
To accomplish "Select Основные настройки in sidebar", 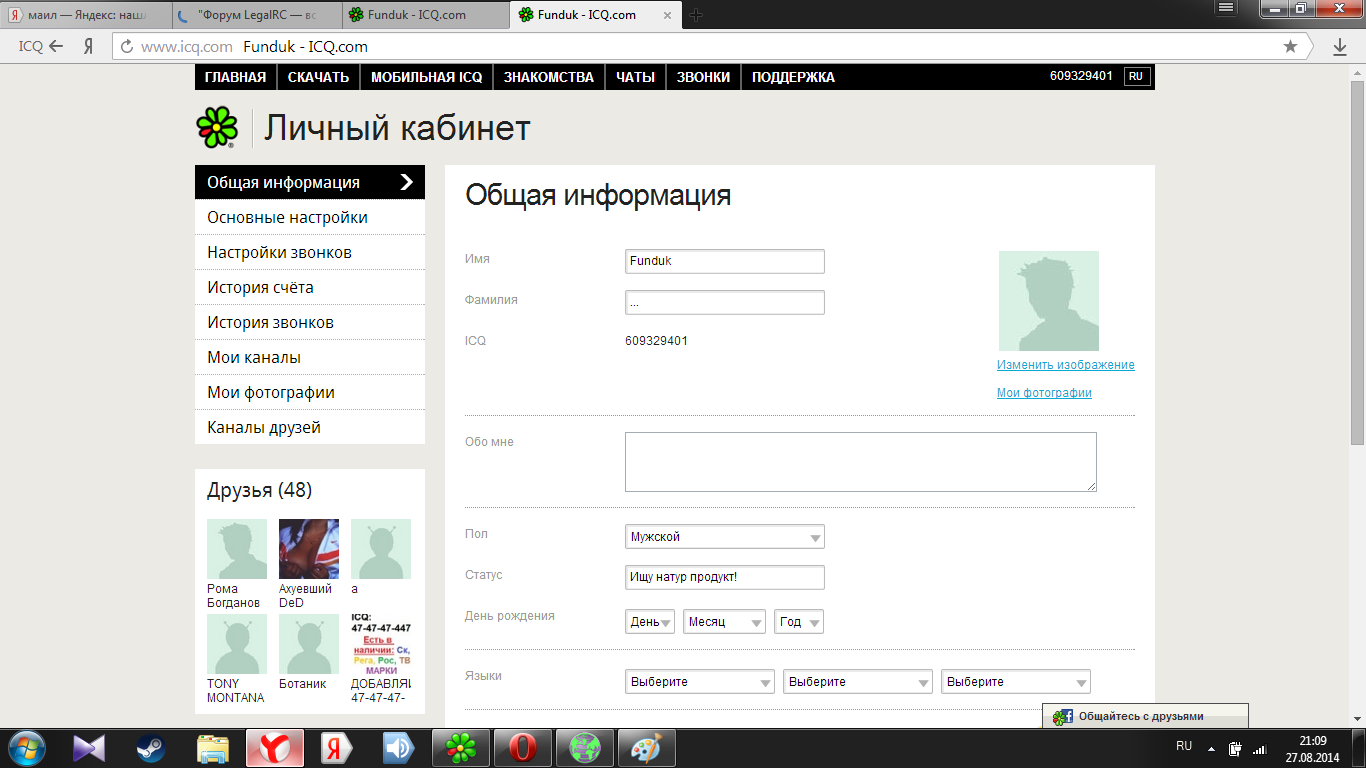I will [310, 217].
